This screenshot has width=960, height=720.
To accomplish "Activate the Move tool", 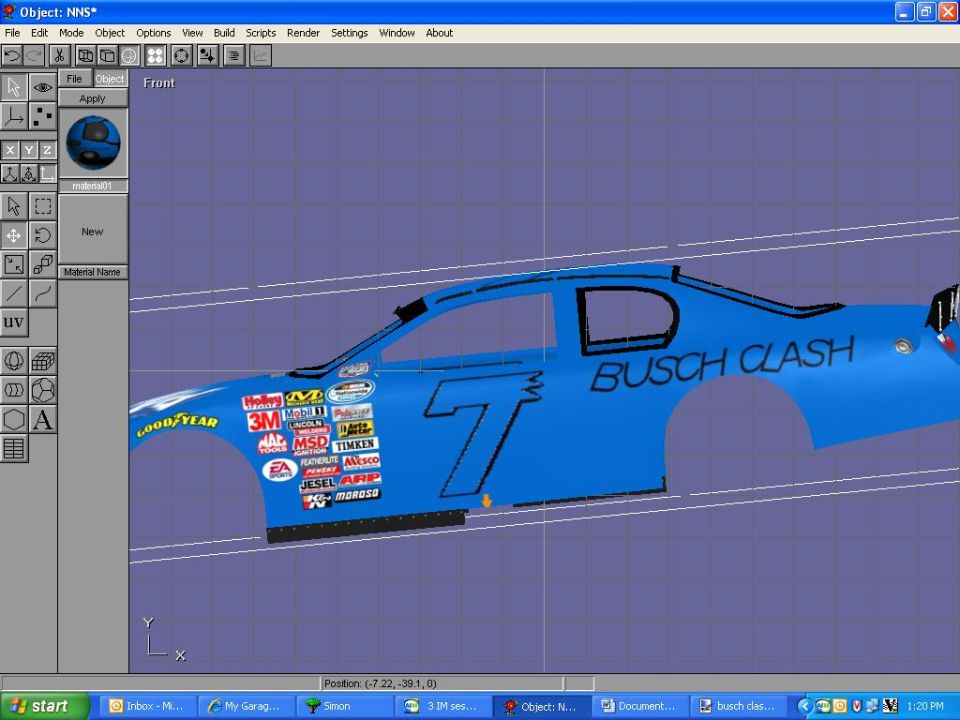I will pos(13,235).
